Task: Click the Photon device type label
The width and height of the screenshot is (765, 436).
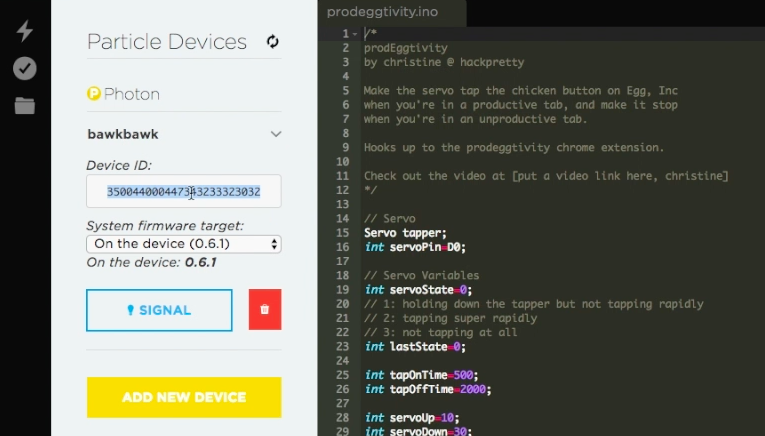Action: coord(132,94)
